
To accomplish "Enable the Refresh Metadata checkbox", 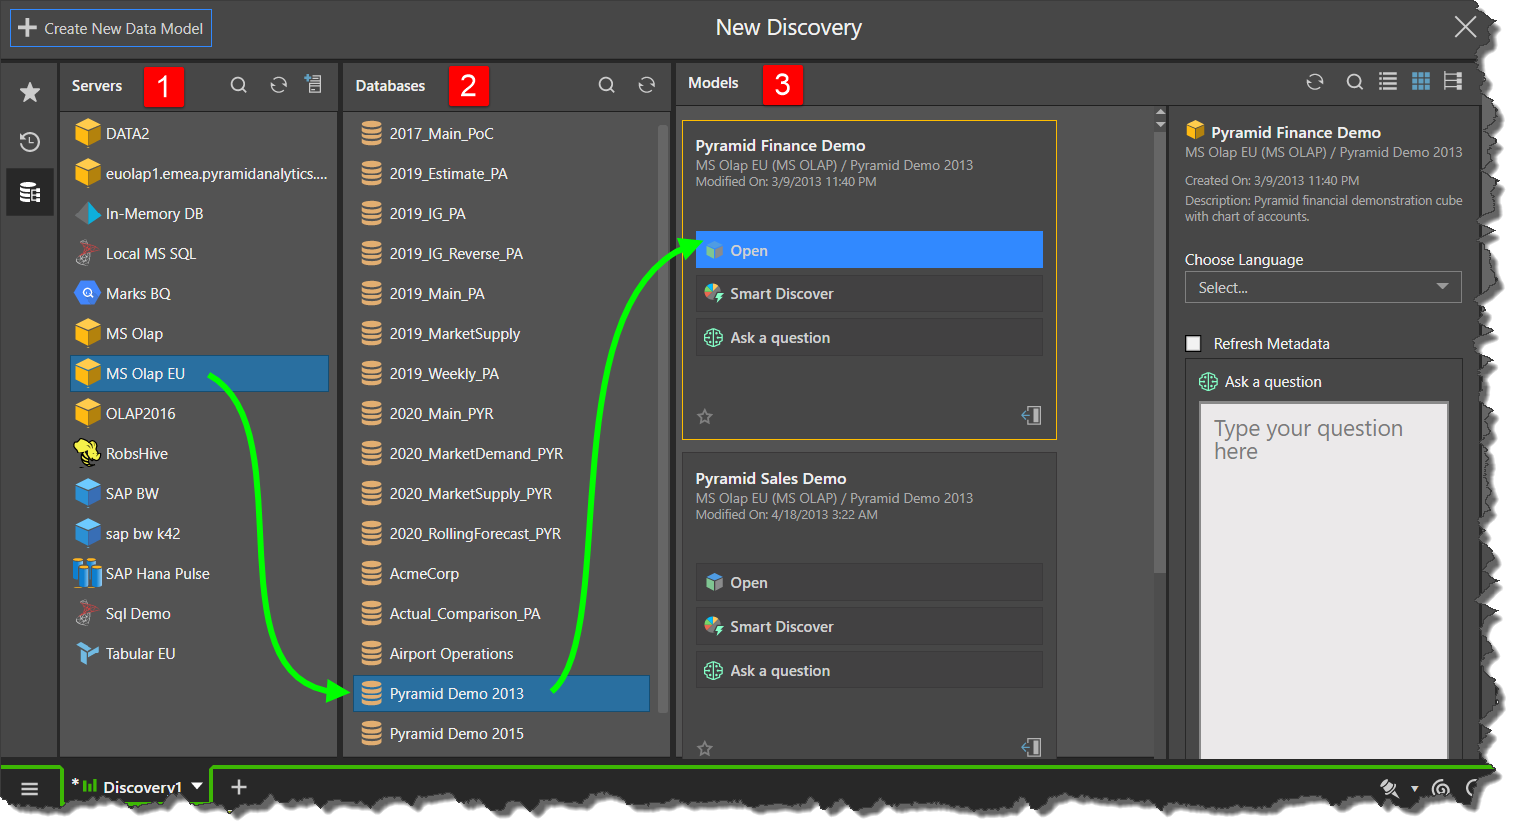I will click(x=1193, y=344).
